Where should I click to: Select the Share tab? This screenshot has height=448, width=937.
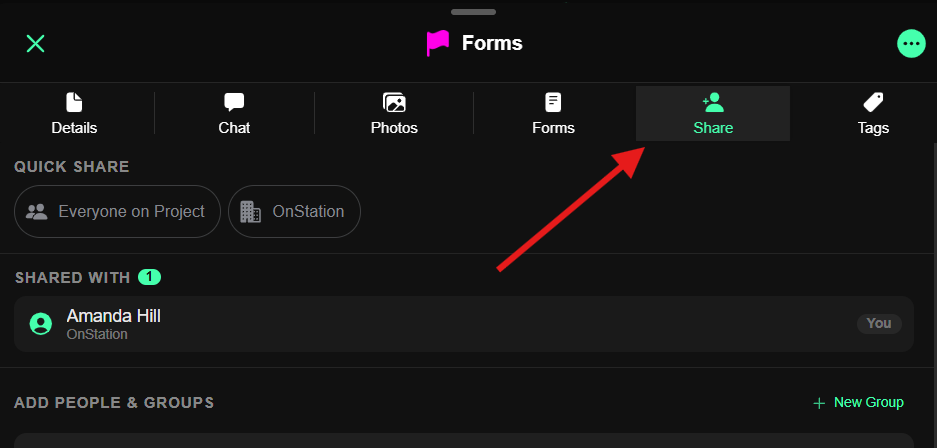tap(713, 114)
